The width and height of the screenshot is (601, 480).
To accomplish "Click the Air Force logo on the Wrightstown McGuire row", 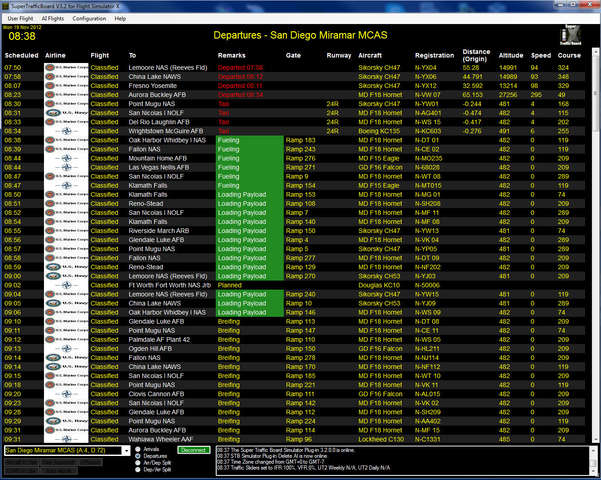I will tap(66, 131).
